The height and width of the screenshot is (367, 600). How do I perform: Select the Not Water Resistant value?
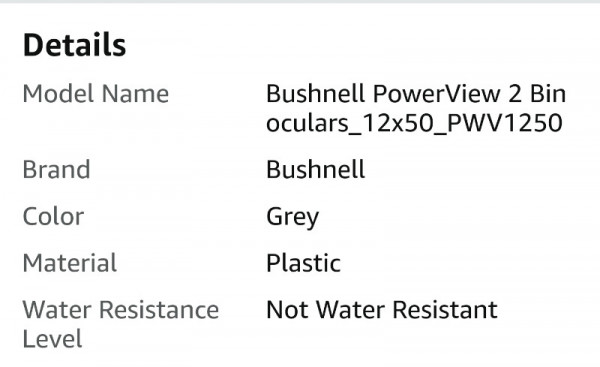click(382, 310)
